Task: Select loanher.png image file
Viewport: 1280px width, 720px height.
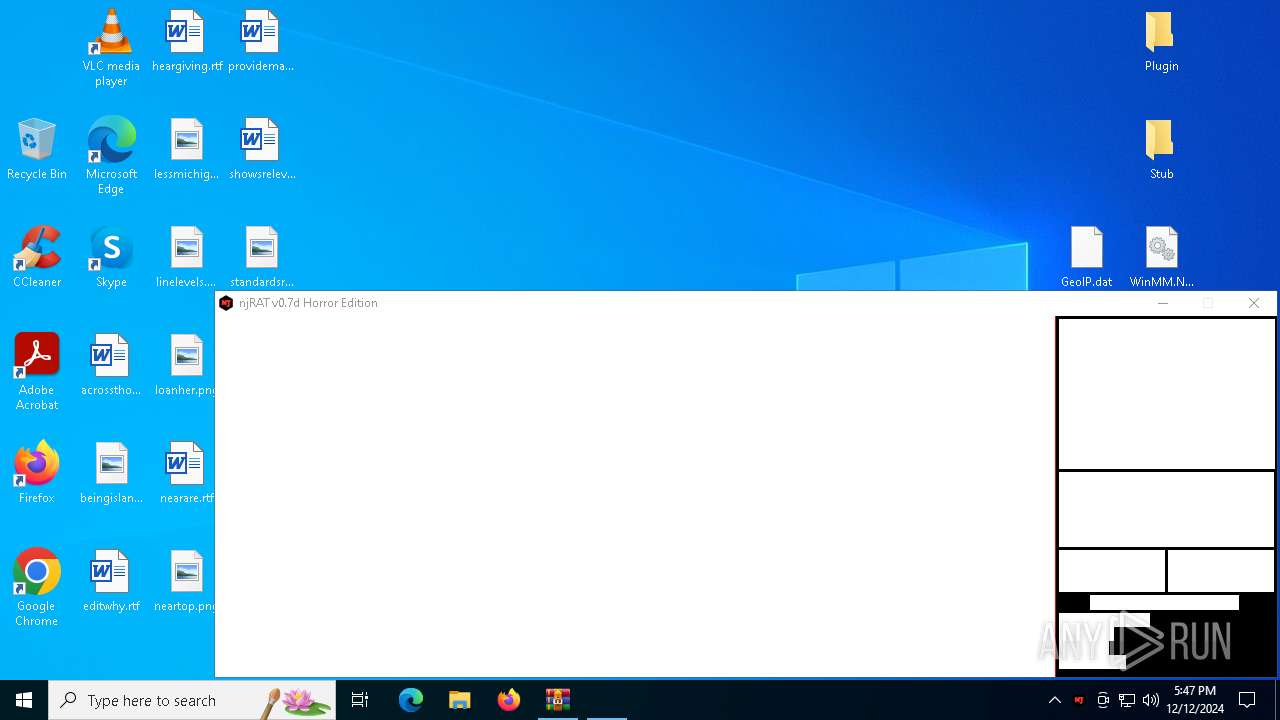Action: pyautogui.click(x=185, y=365)
